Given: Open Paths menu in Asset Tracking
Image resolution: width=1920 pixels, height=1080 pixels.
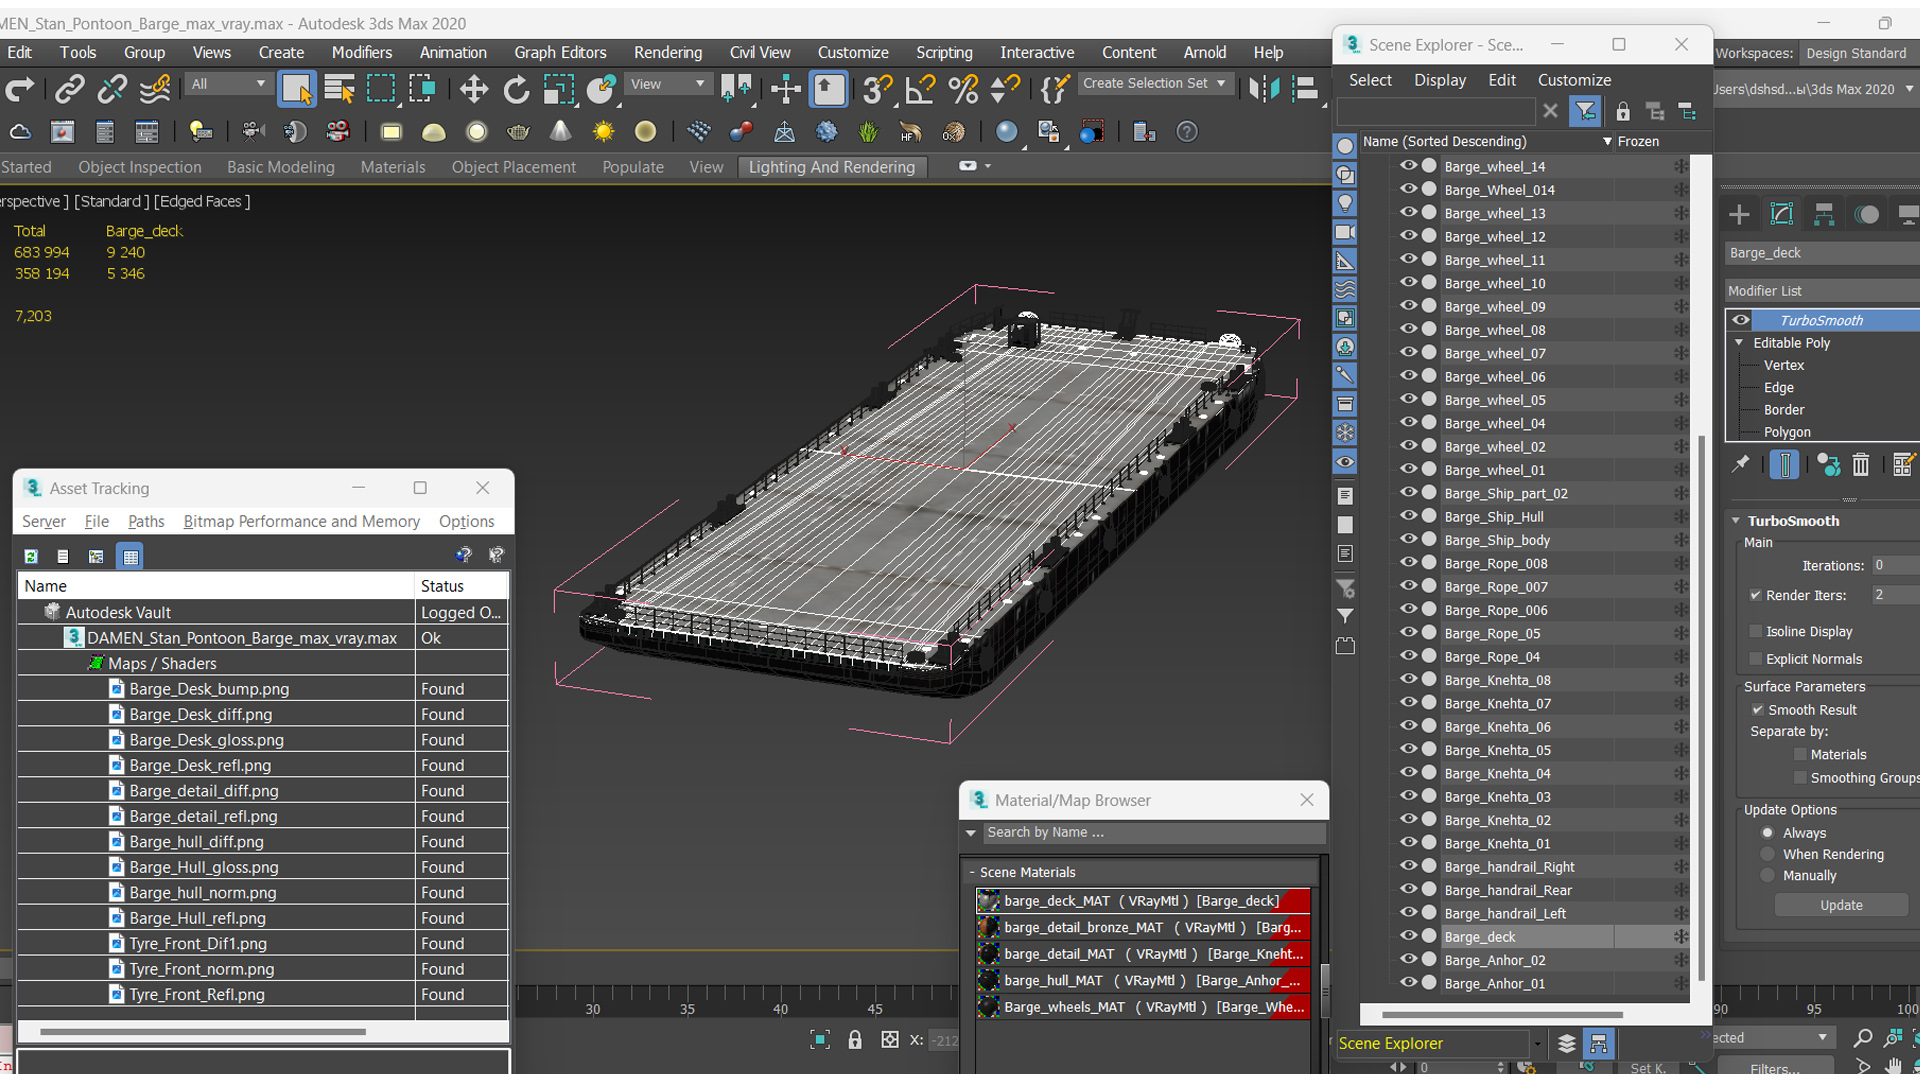Looking at the screenshot, I should [146, 522].
